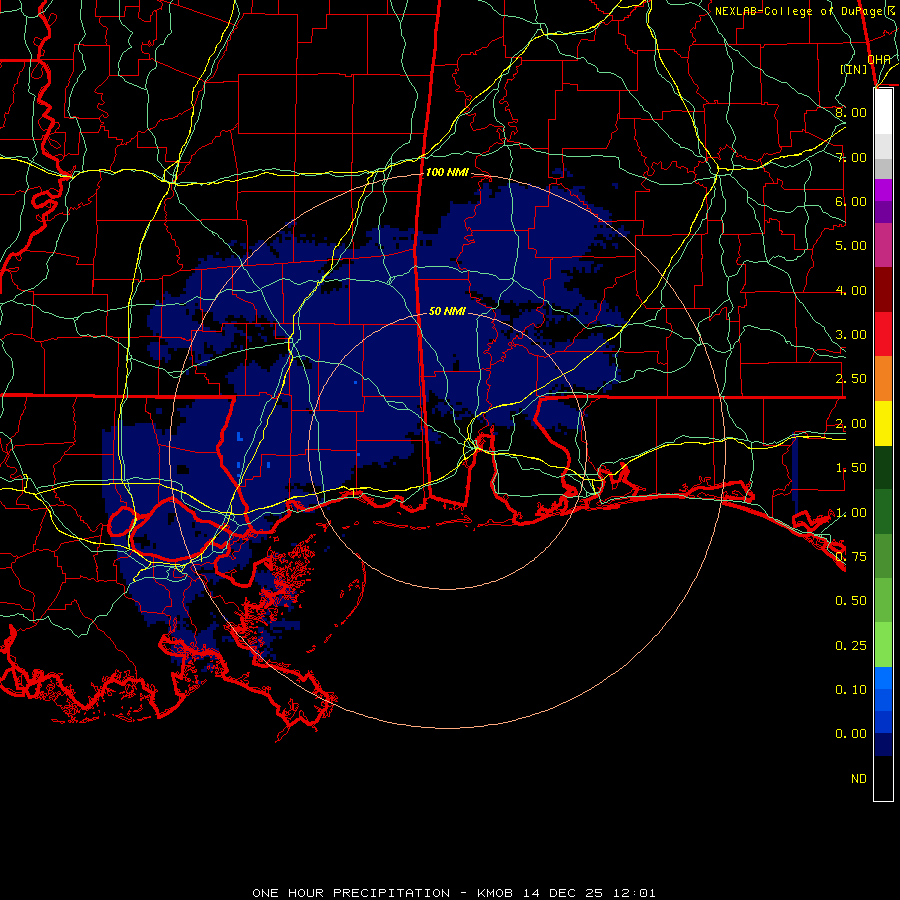900x900 pixels.
Task: Select the bright red color bar segment
Action: [883, 334]
